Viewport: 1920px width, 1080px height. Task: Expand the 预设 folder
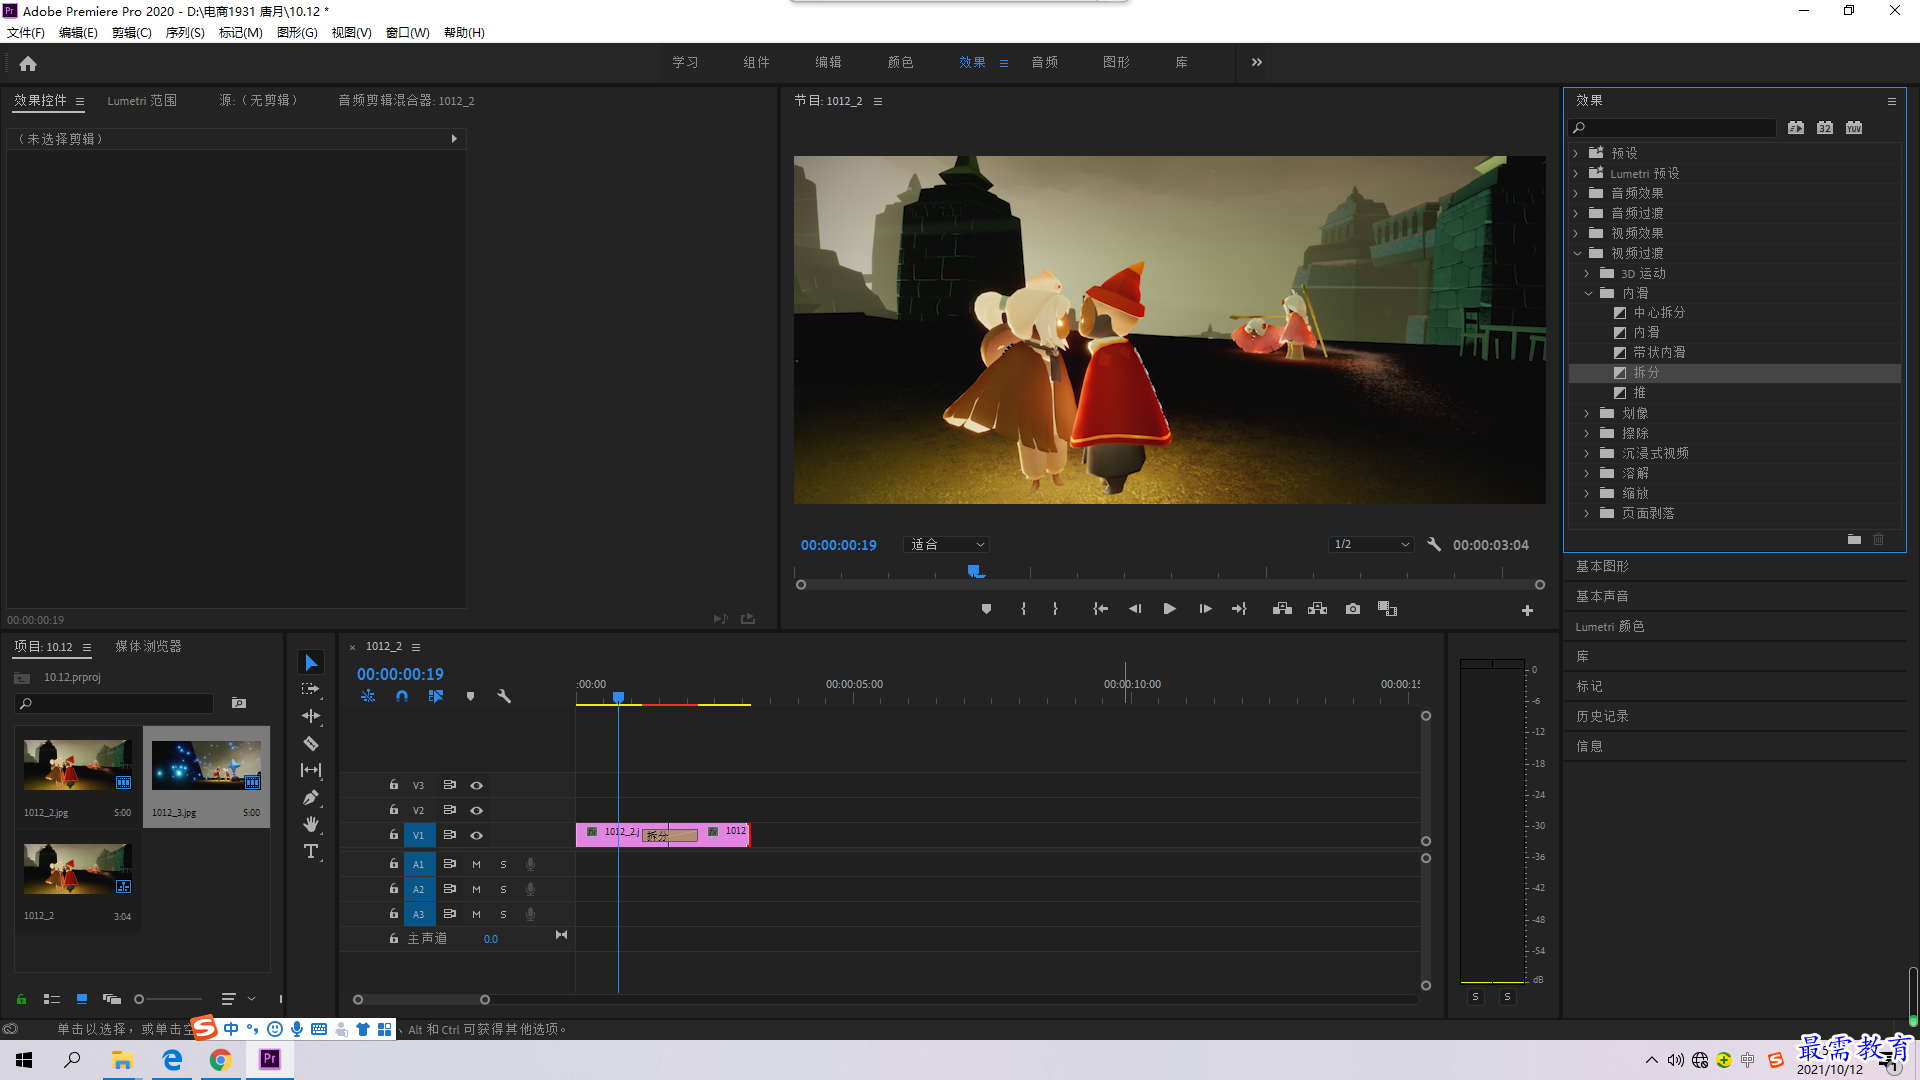tap(1576, 154)
